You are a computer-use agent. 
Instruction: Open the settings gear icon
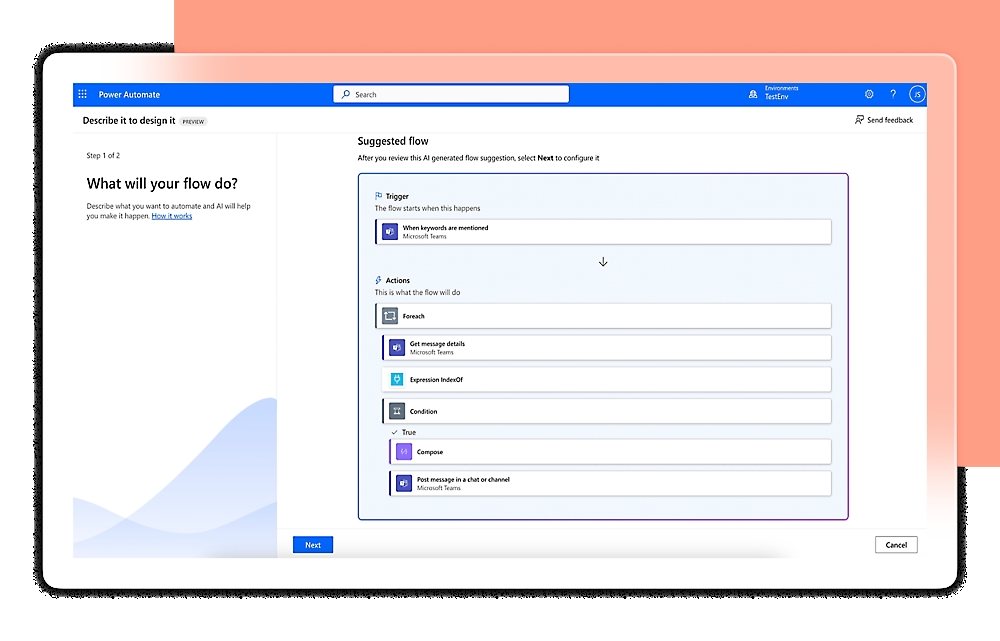(869, 94)
